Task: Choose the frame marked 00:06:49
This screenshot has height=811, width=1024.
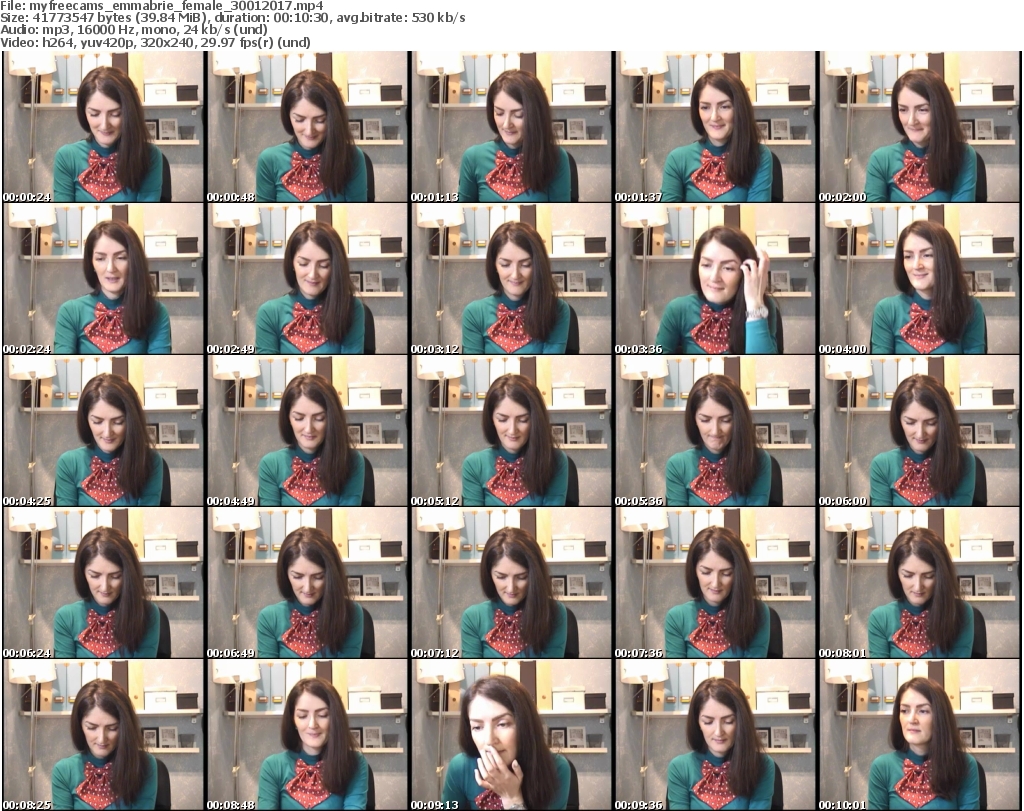Action: [307, 583]
